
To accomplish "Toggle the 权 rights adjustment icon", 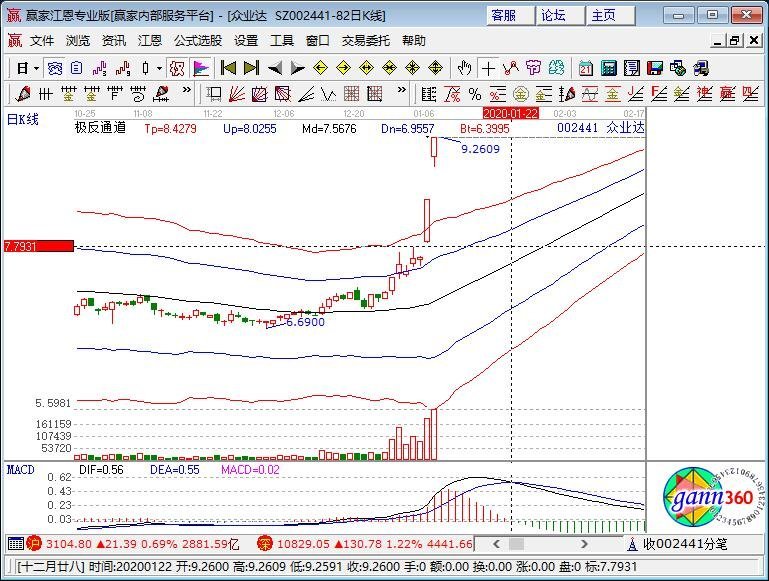I will coord(177,68).
